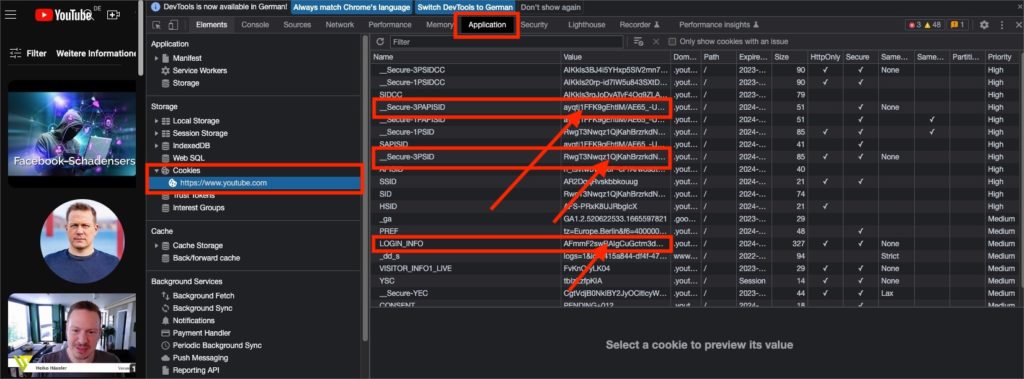
Task: Enable Only show cookies with an issue
Action: click(x=673, y=41)
